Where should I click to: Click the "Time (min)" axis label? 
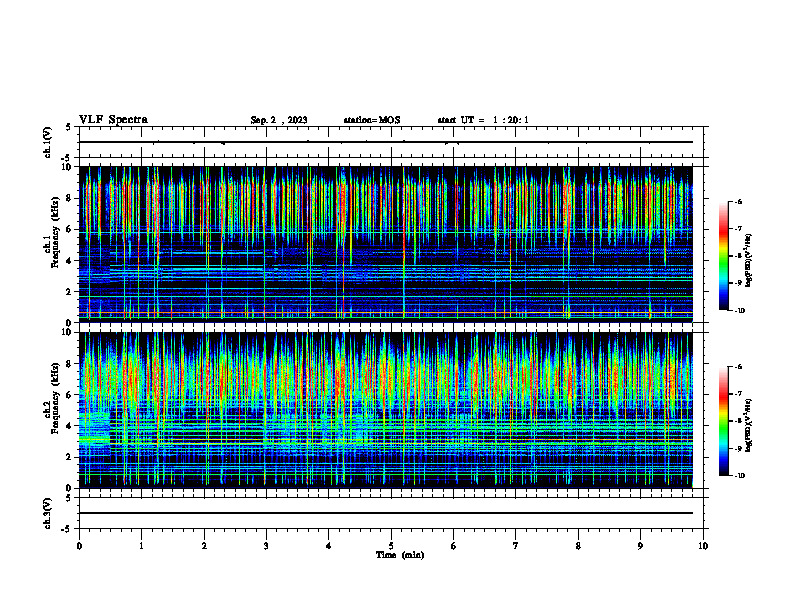click(400, 555)
